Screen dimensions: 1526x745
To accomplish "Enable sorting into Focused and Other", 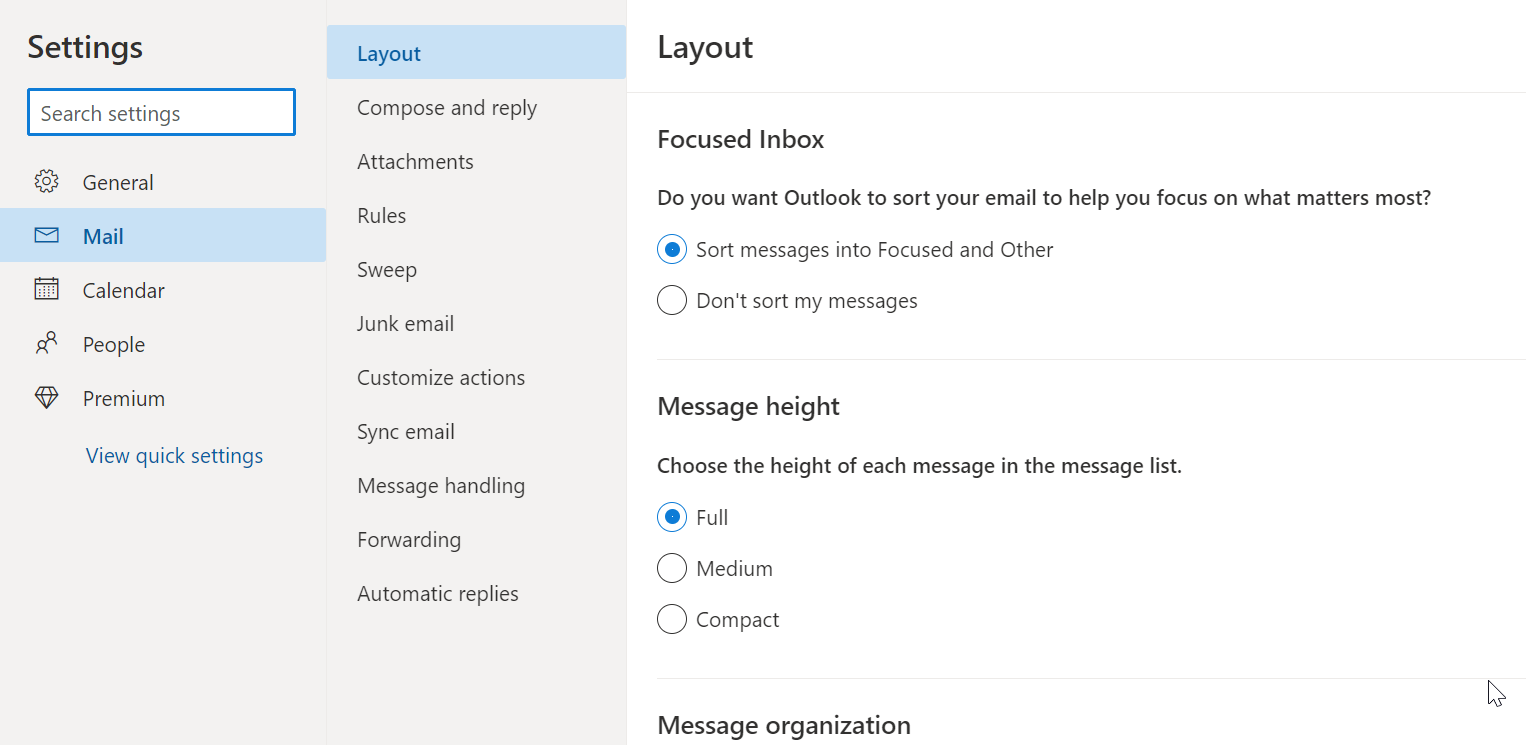I will point(671,249).
